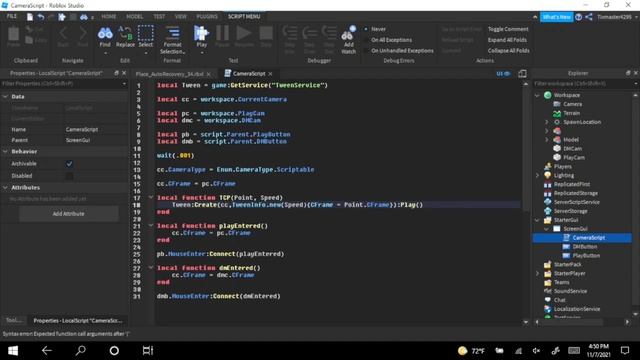Click the Format Selection icon
The image size is (640, 360).
172,33
